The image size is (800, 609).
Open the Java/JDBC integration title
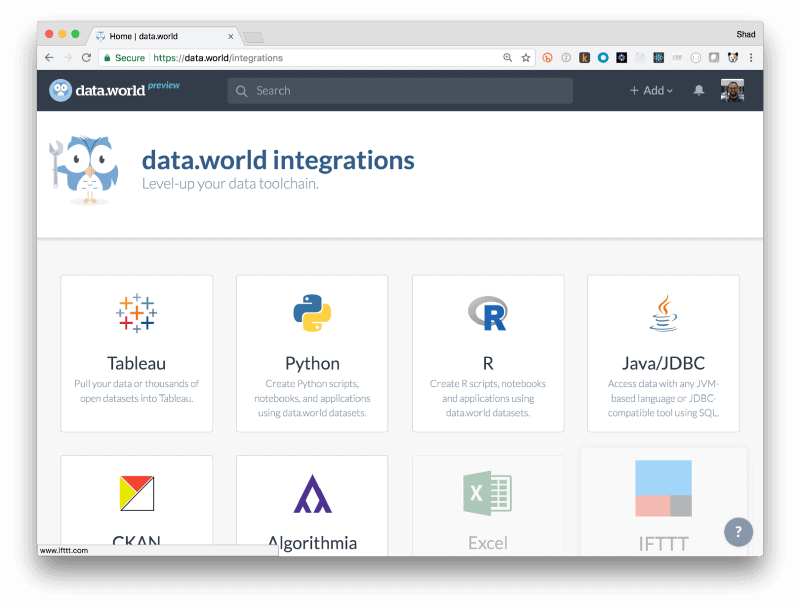(663, 363)
